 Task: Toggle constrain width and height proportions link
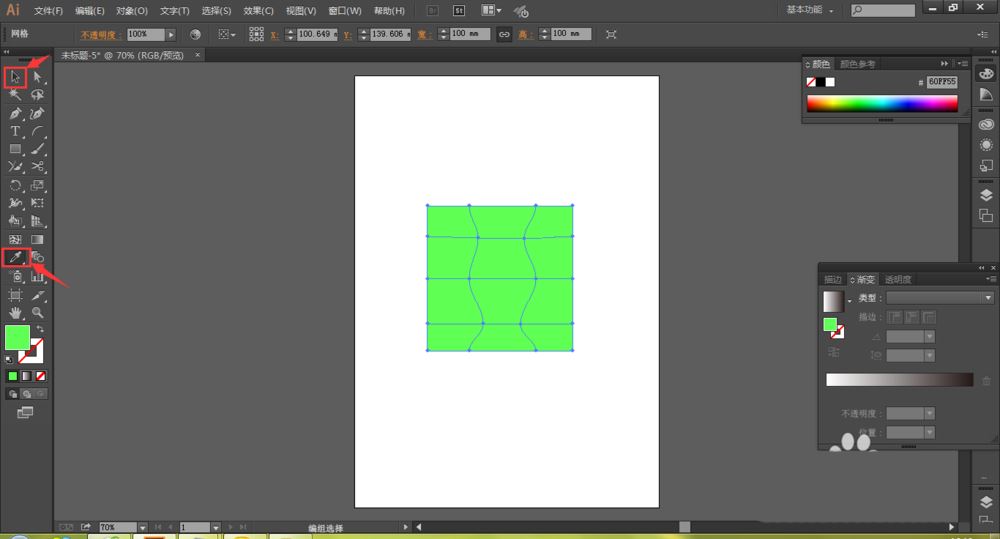click(x=504, y=34)
